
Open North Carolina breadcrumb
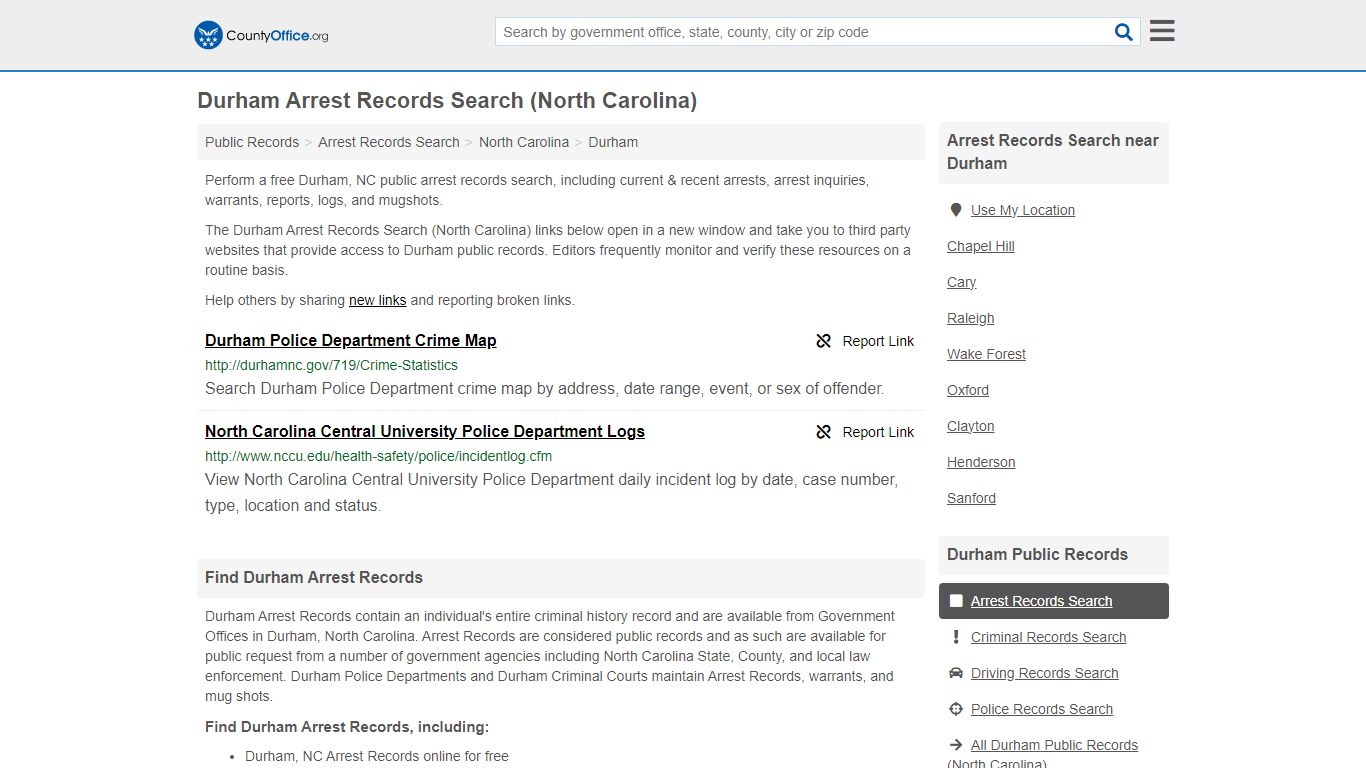(524, 142)
